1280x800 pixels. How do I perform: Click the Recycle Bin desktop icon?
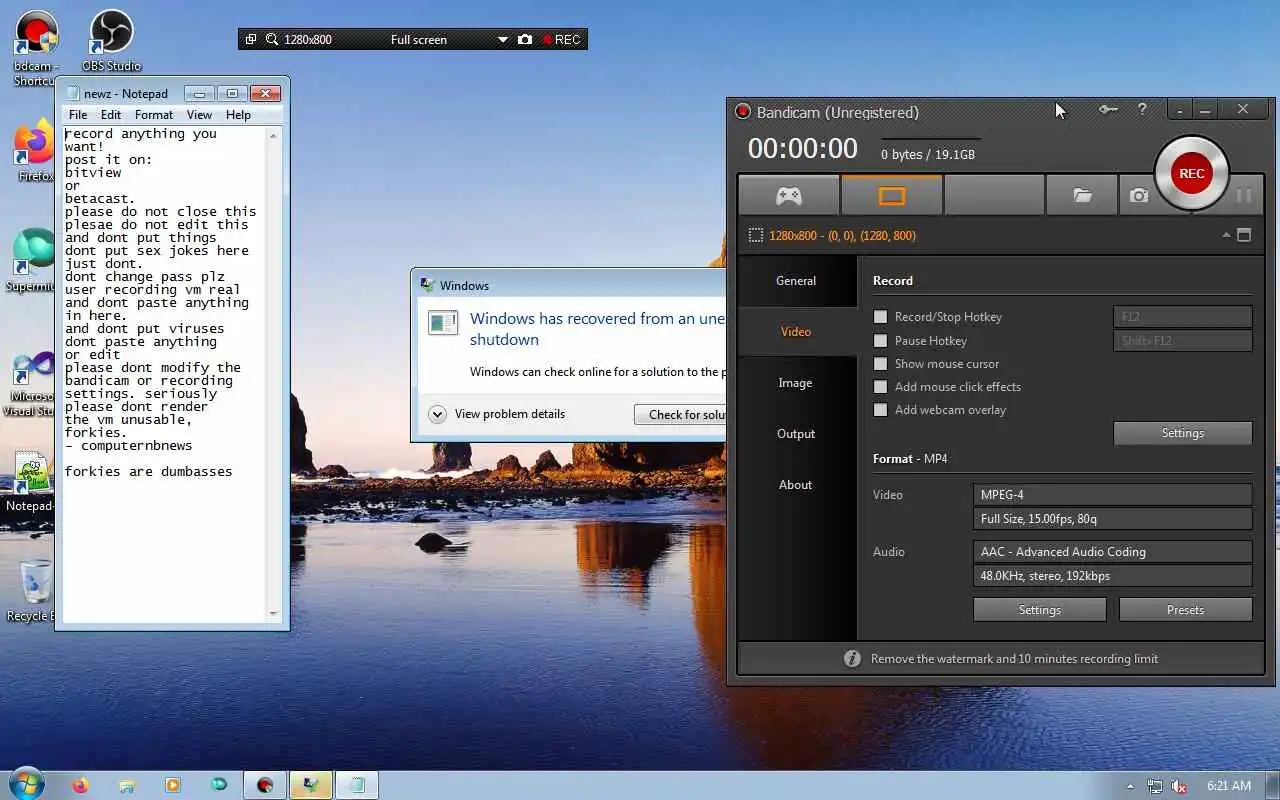click(x=32, y=590)
